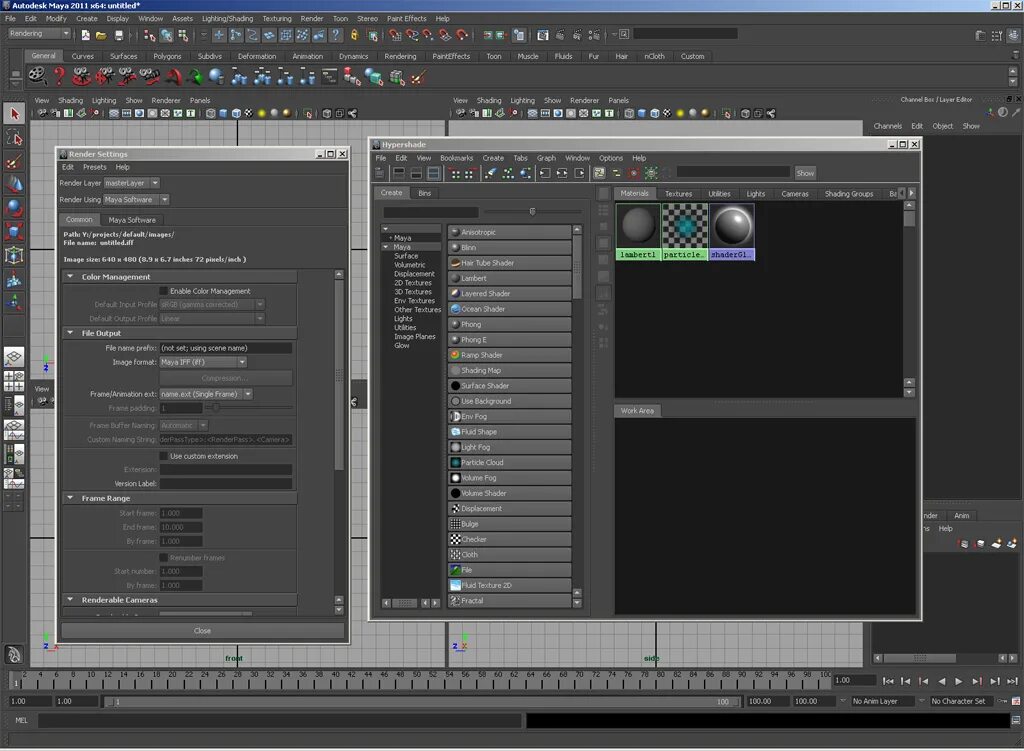The image size is (1024, 751).
Task: Switch to the Textures tab in Hypershade
Action: pyautogui.click(x=678, y=194)
